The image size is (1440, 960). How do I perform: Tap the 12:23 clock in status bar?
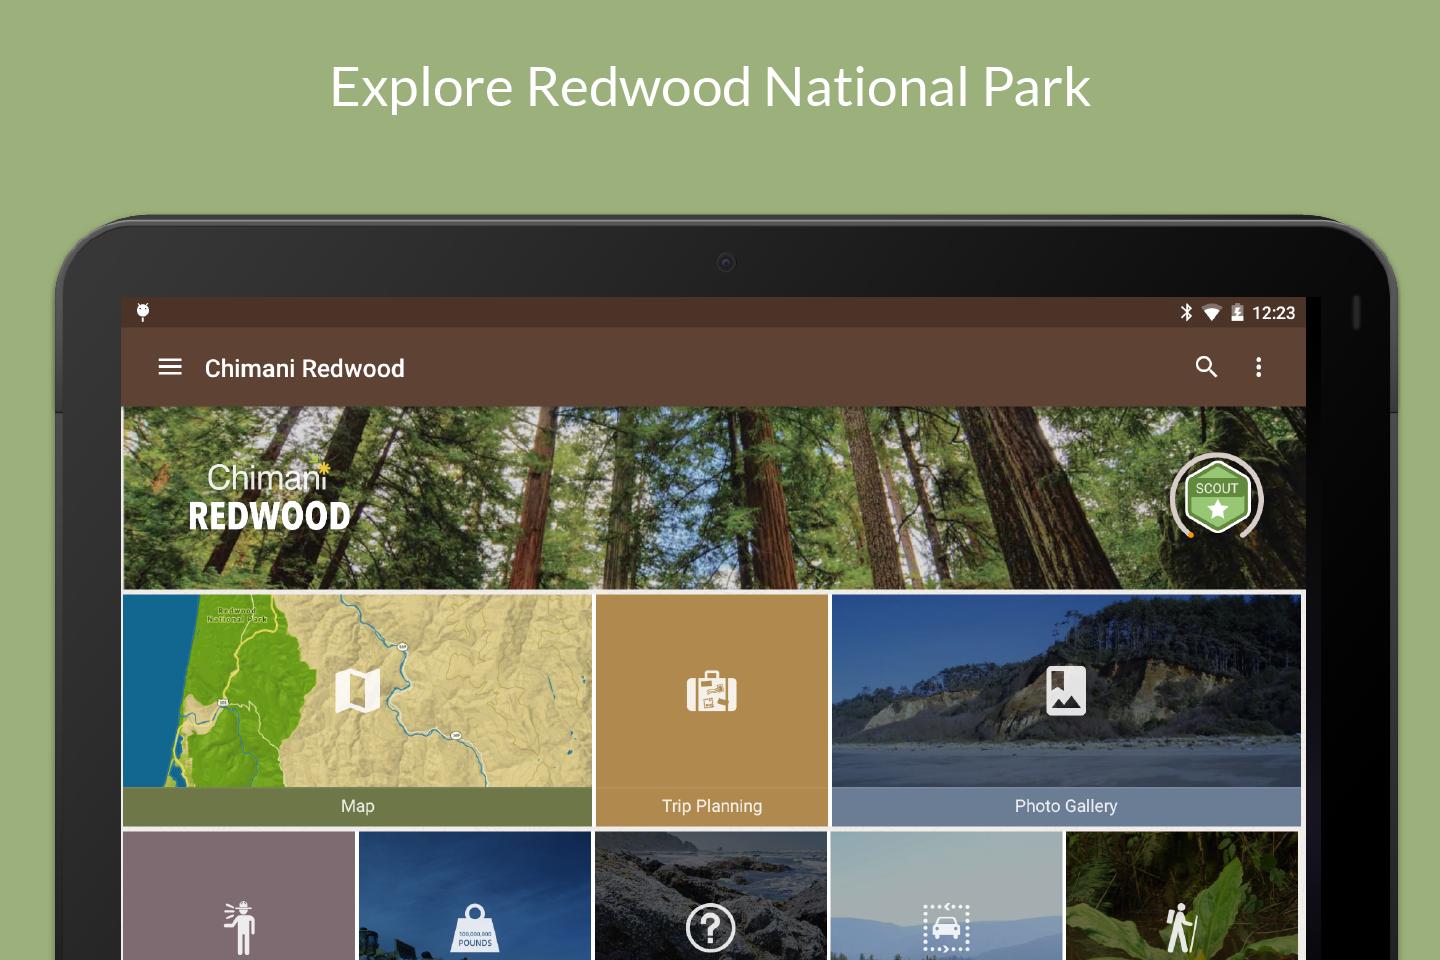click(x=1273, y=313)
